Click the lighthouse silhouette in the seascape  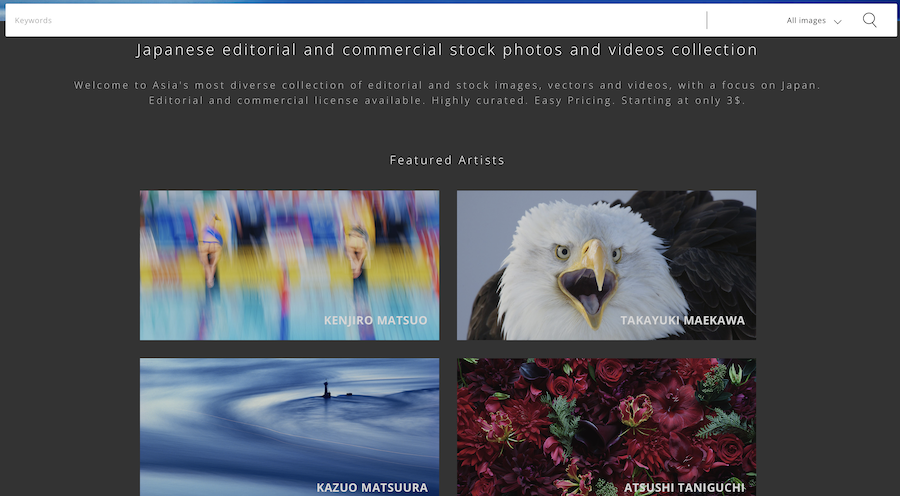[327, 390]
